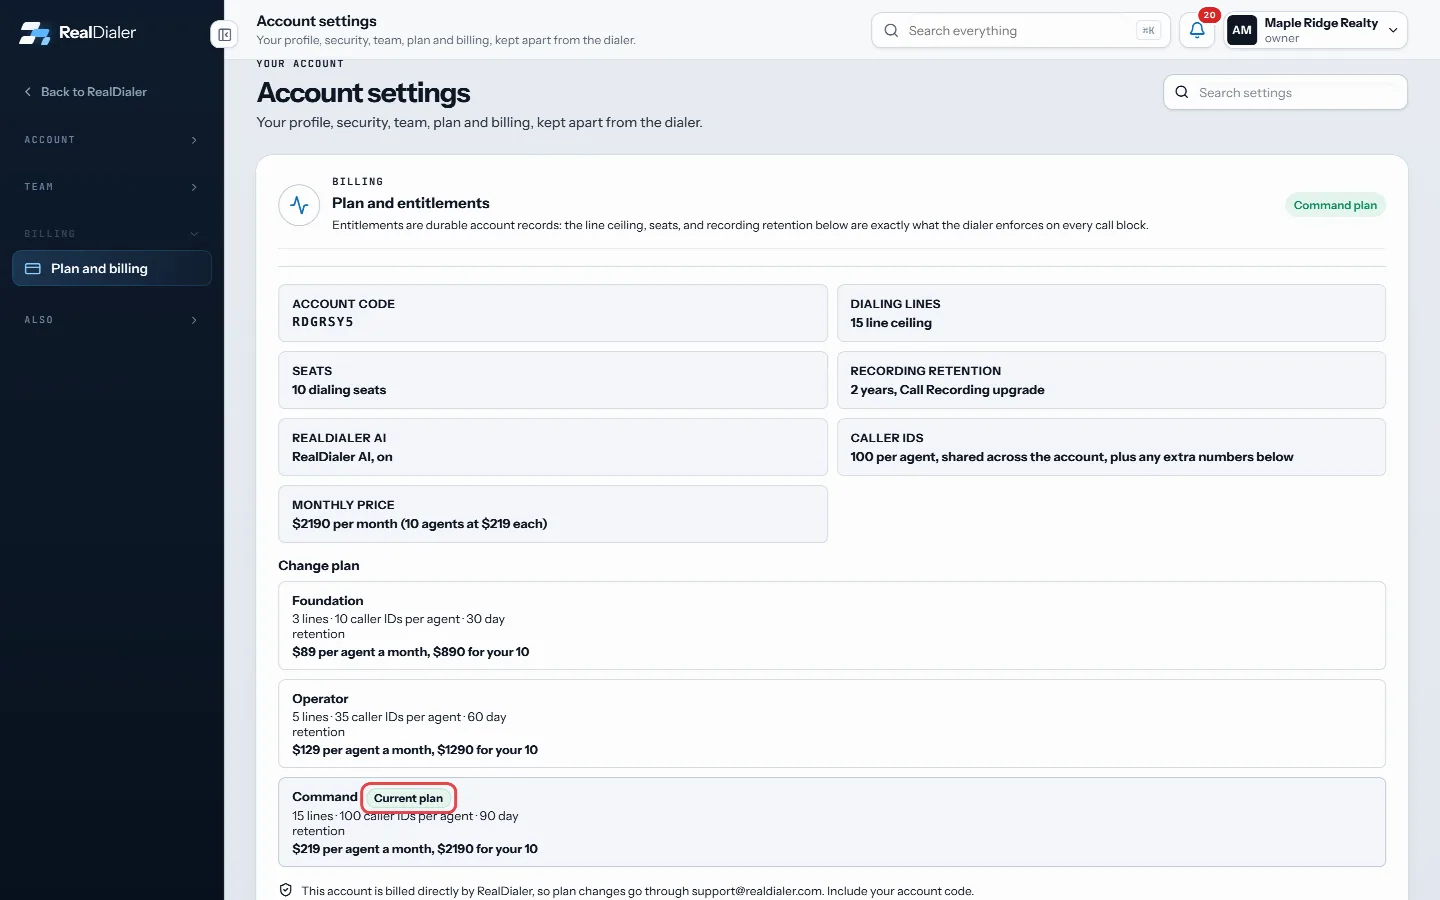Select the Command plan card
Image resolution: width=1440 pixels, height=900 pixels.
(x=831, y=822)
